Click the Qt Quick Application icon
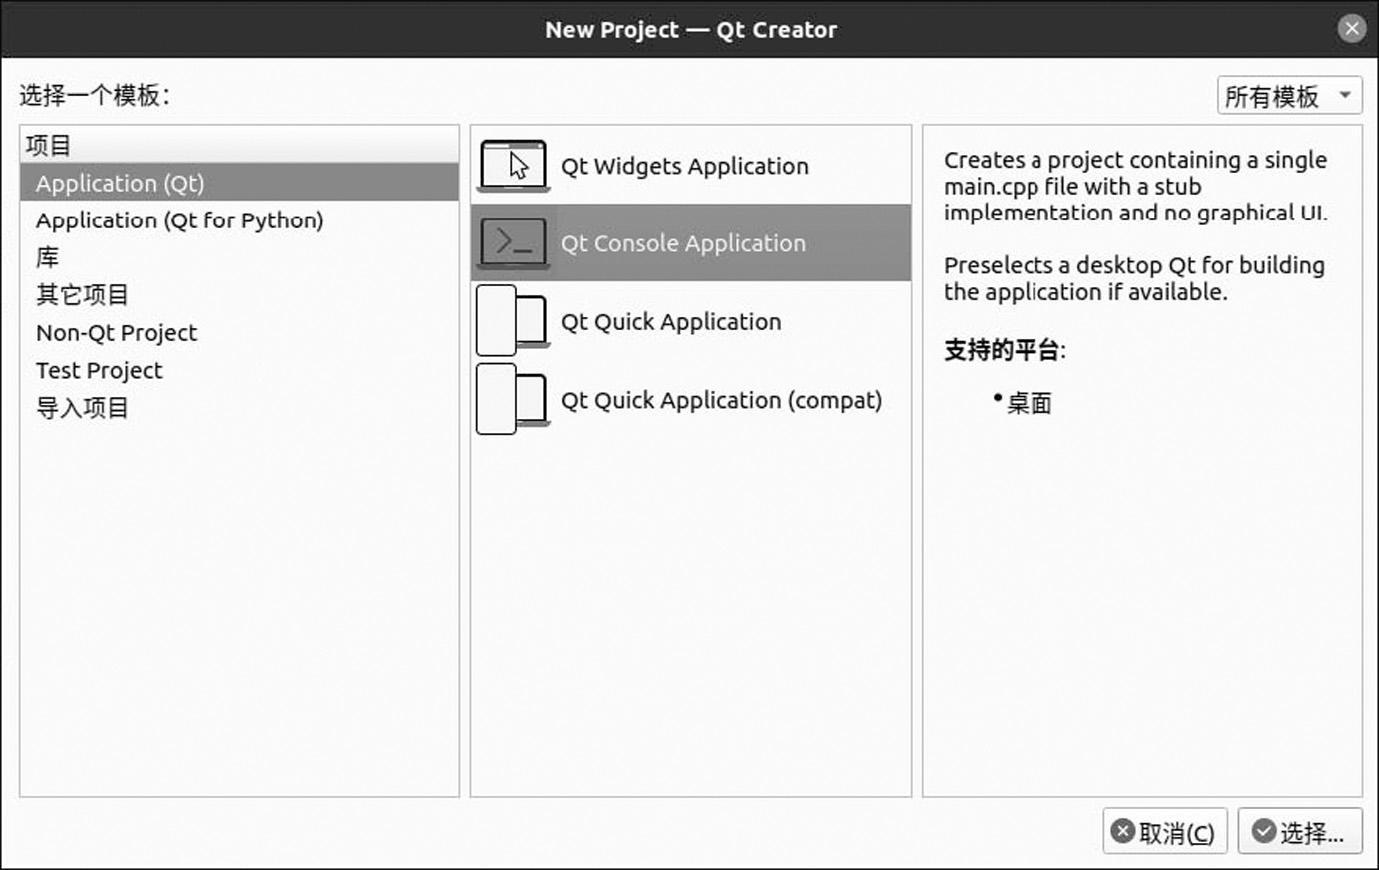 [x=513, y=321]
